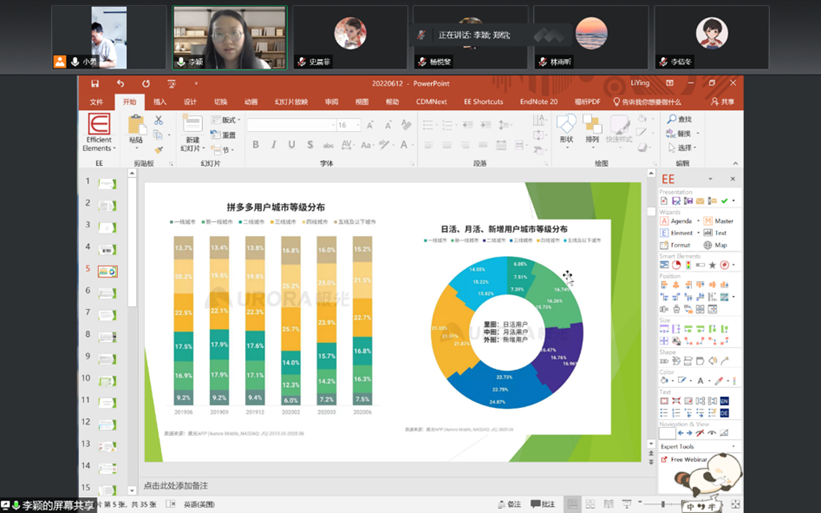Switch to the EE Shortcuts ribbon tab
The height and width of the screenshot is (513, 821).
click(483, 102)
